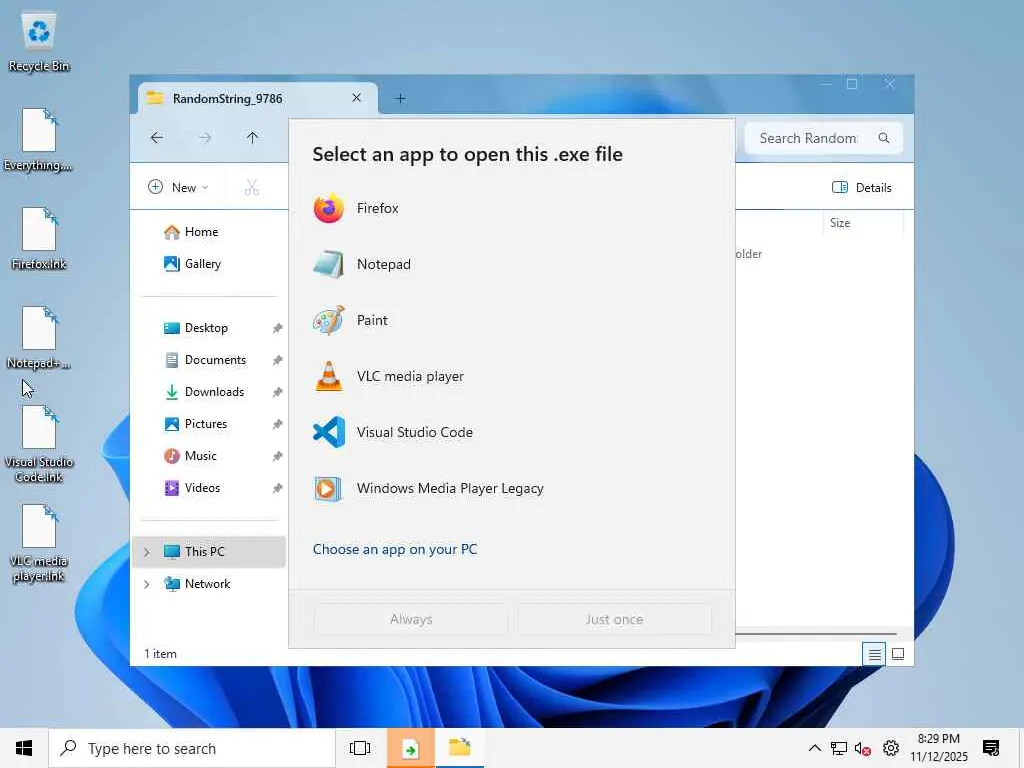
Task: Select VLC media player option
Action: point(511,376)
